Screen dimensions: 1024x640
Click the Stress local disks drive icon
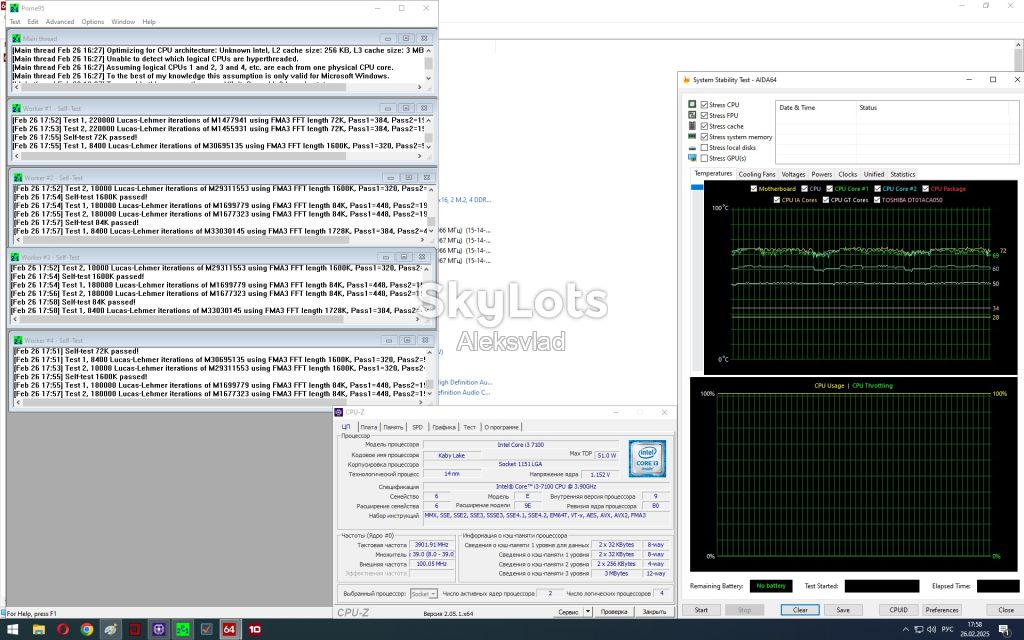(x=692, y=148)
